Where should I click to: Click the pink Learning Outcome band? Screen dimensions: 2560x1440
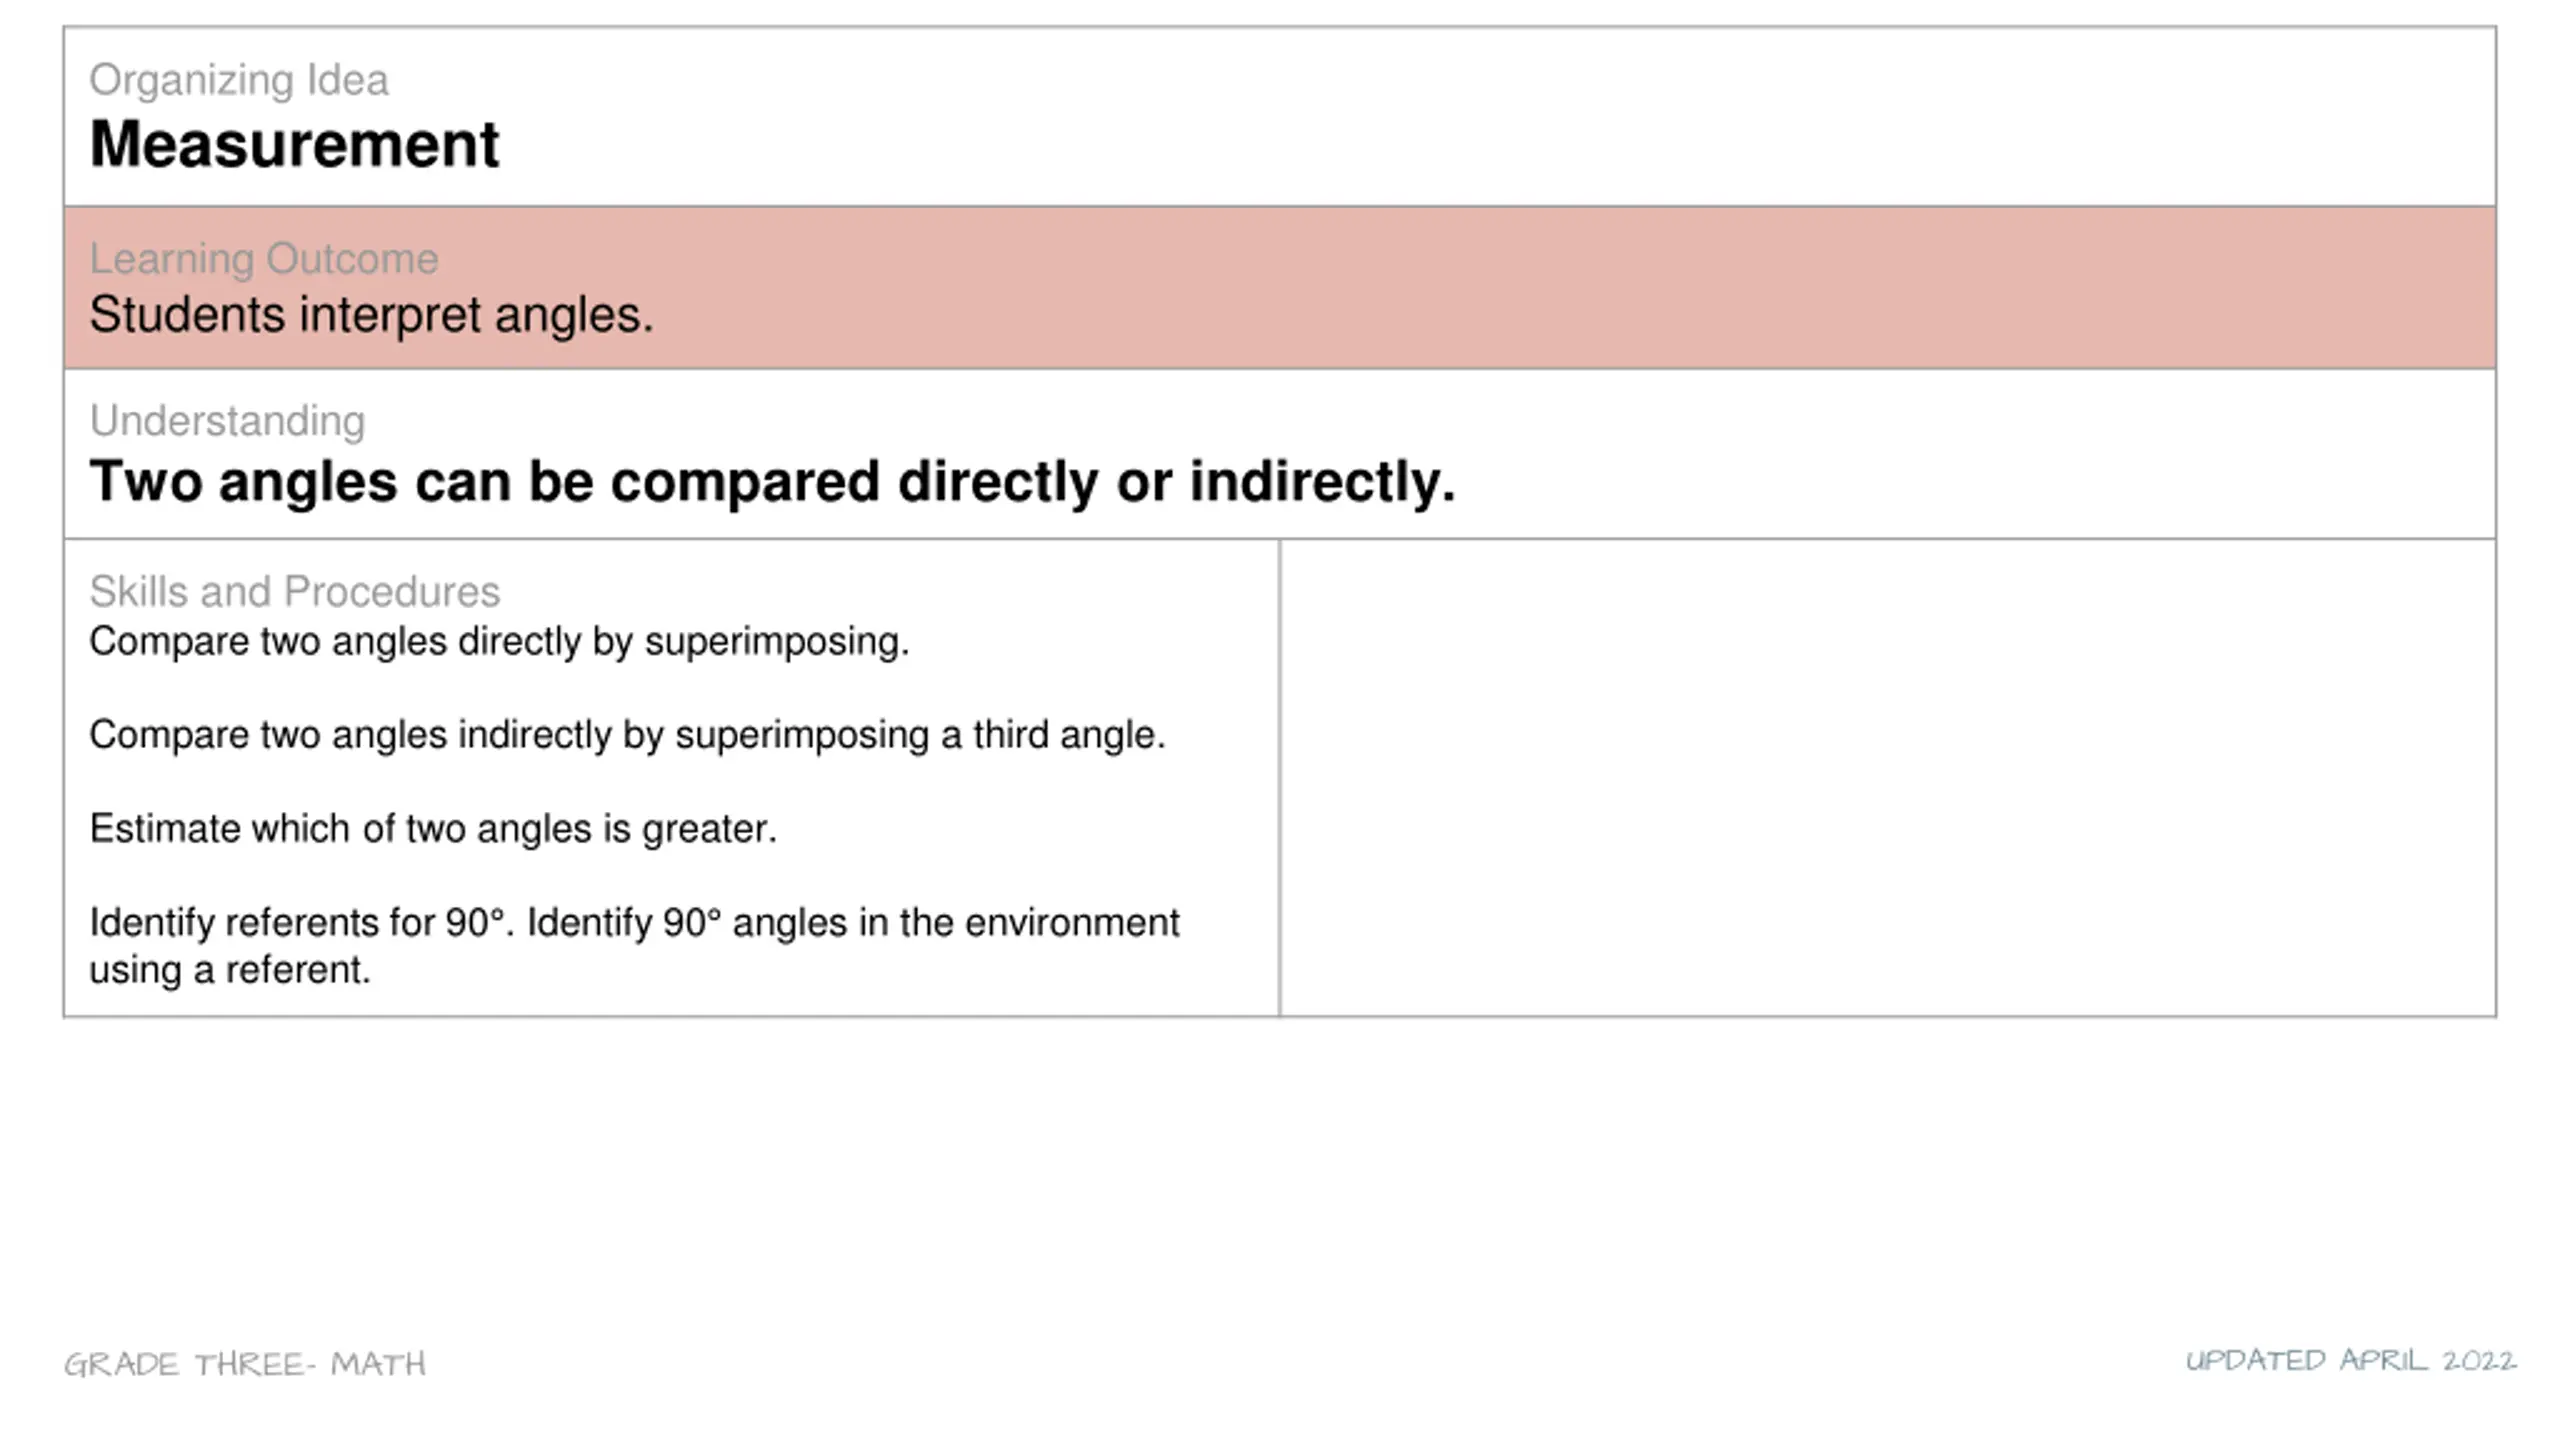click(1279, 288)
